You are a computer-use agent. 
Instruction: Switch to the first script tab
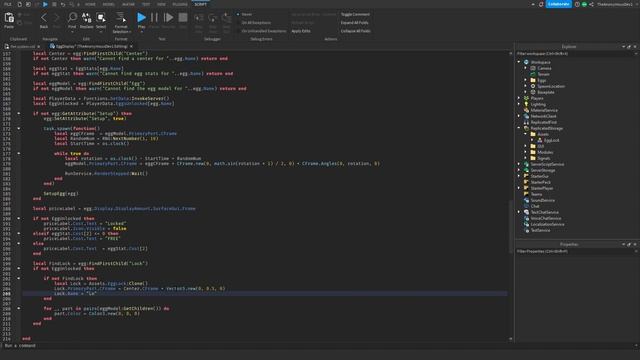click(21, 47)
